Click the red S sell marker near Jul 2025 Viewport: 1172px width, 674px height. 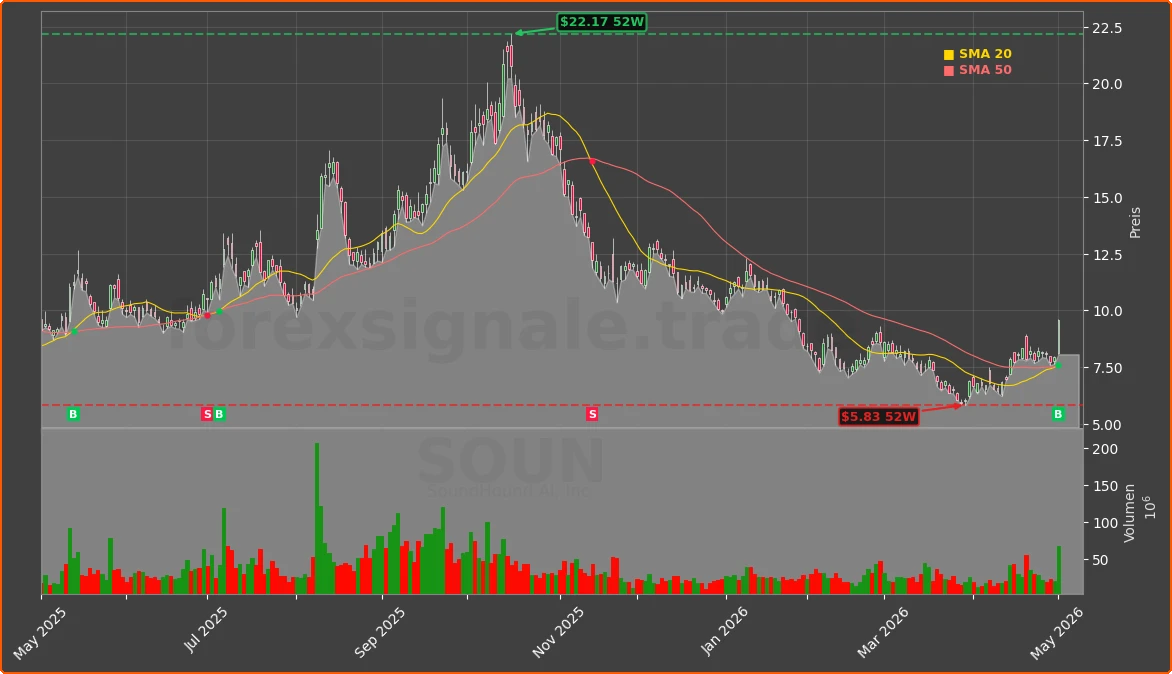point(207,414)
